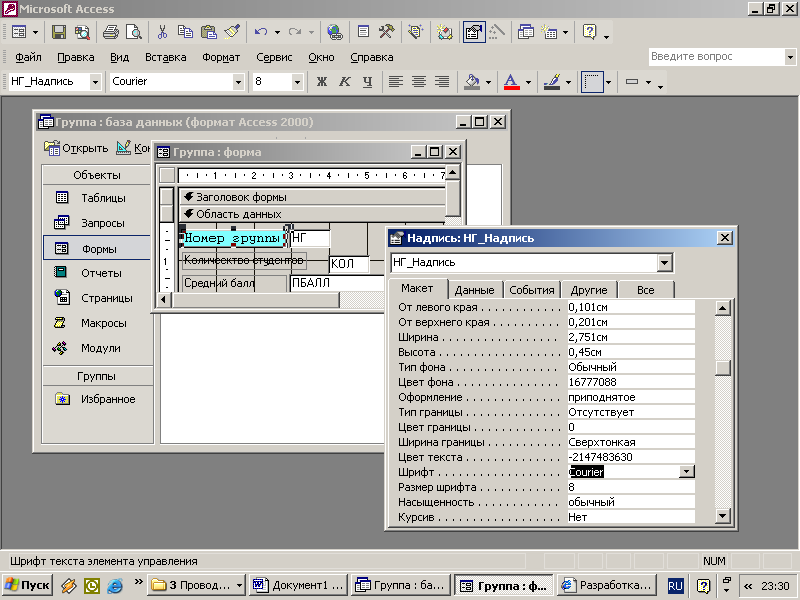800x600 pixels.
Task: Click the New Object icon
Action: click(549, 33)
